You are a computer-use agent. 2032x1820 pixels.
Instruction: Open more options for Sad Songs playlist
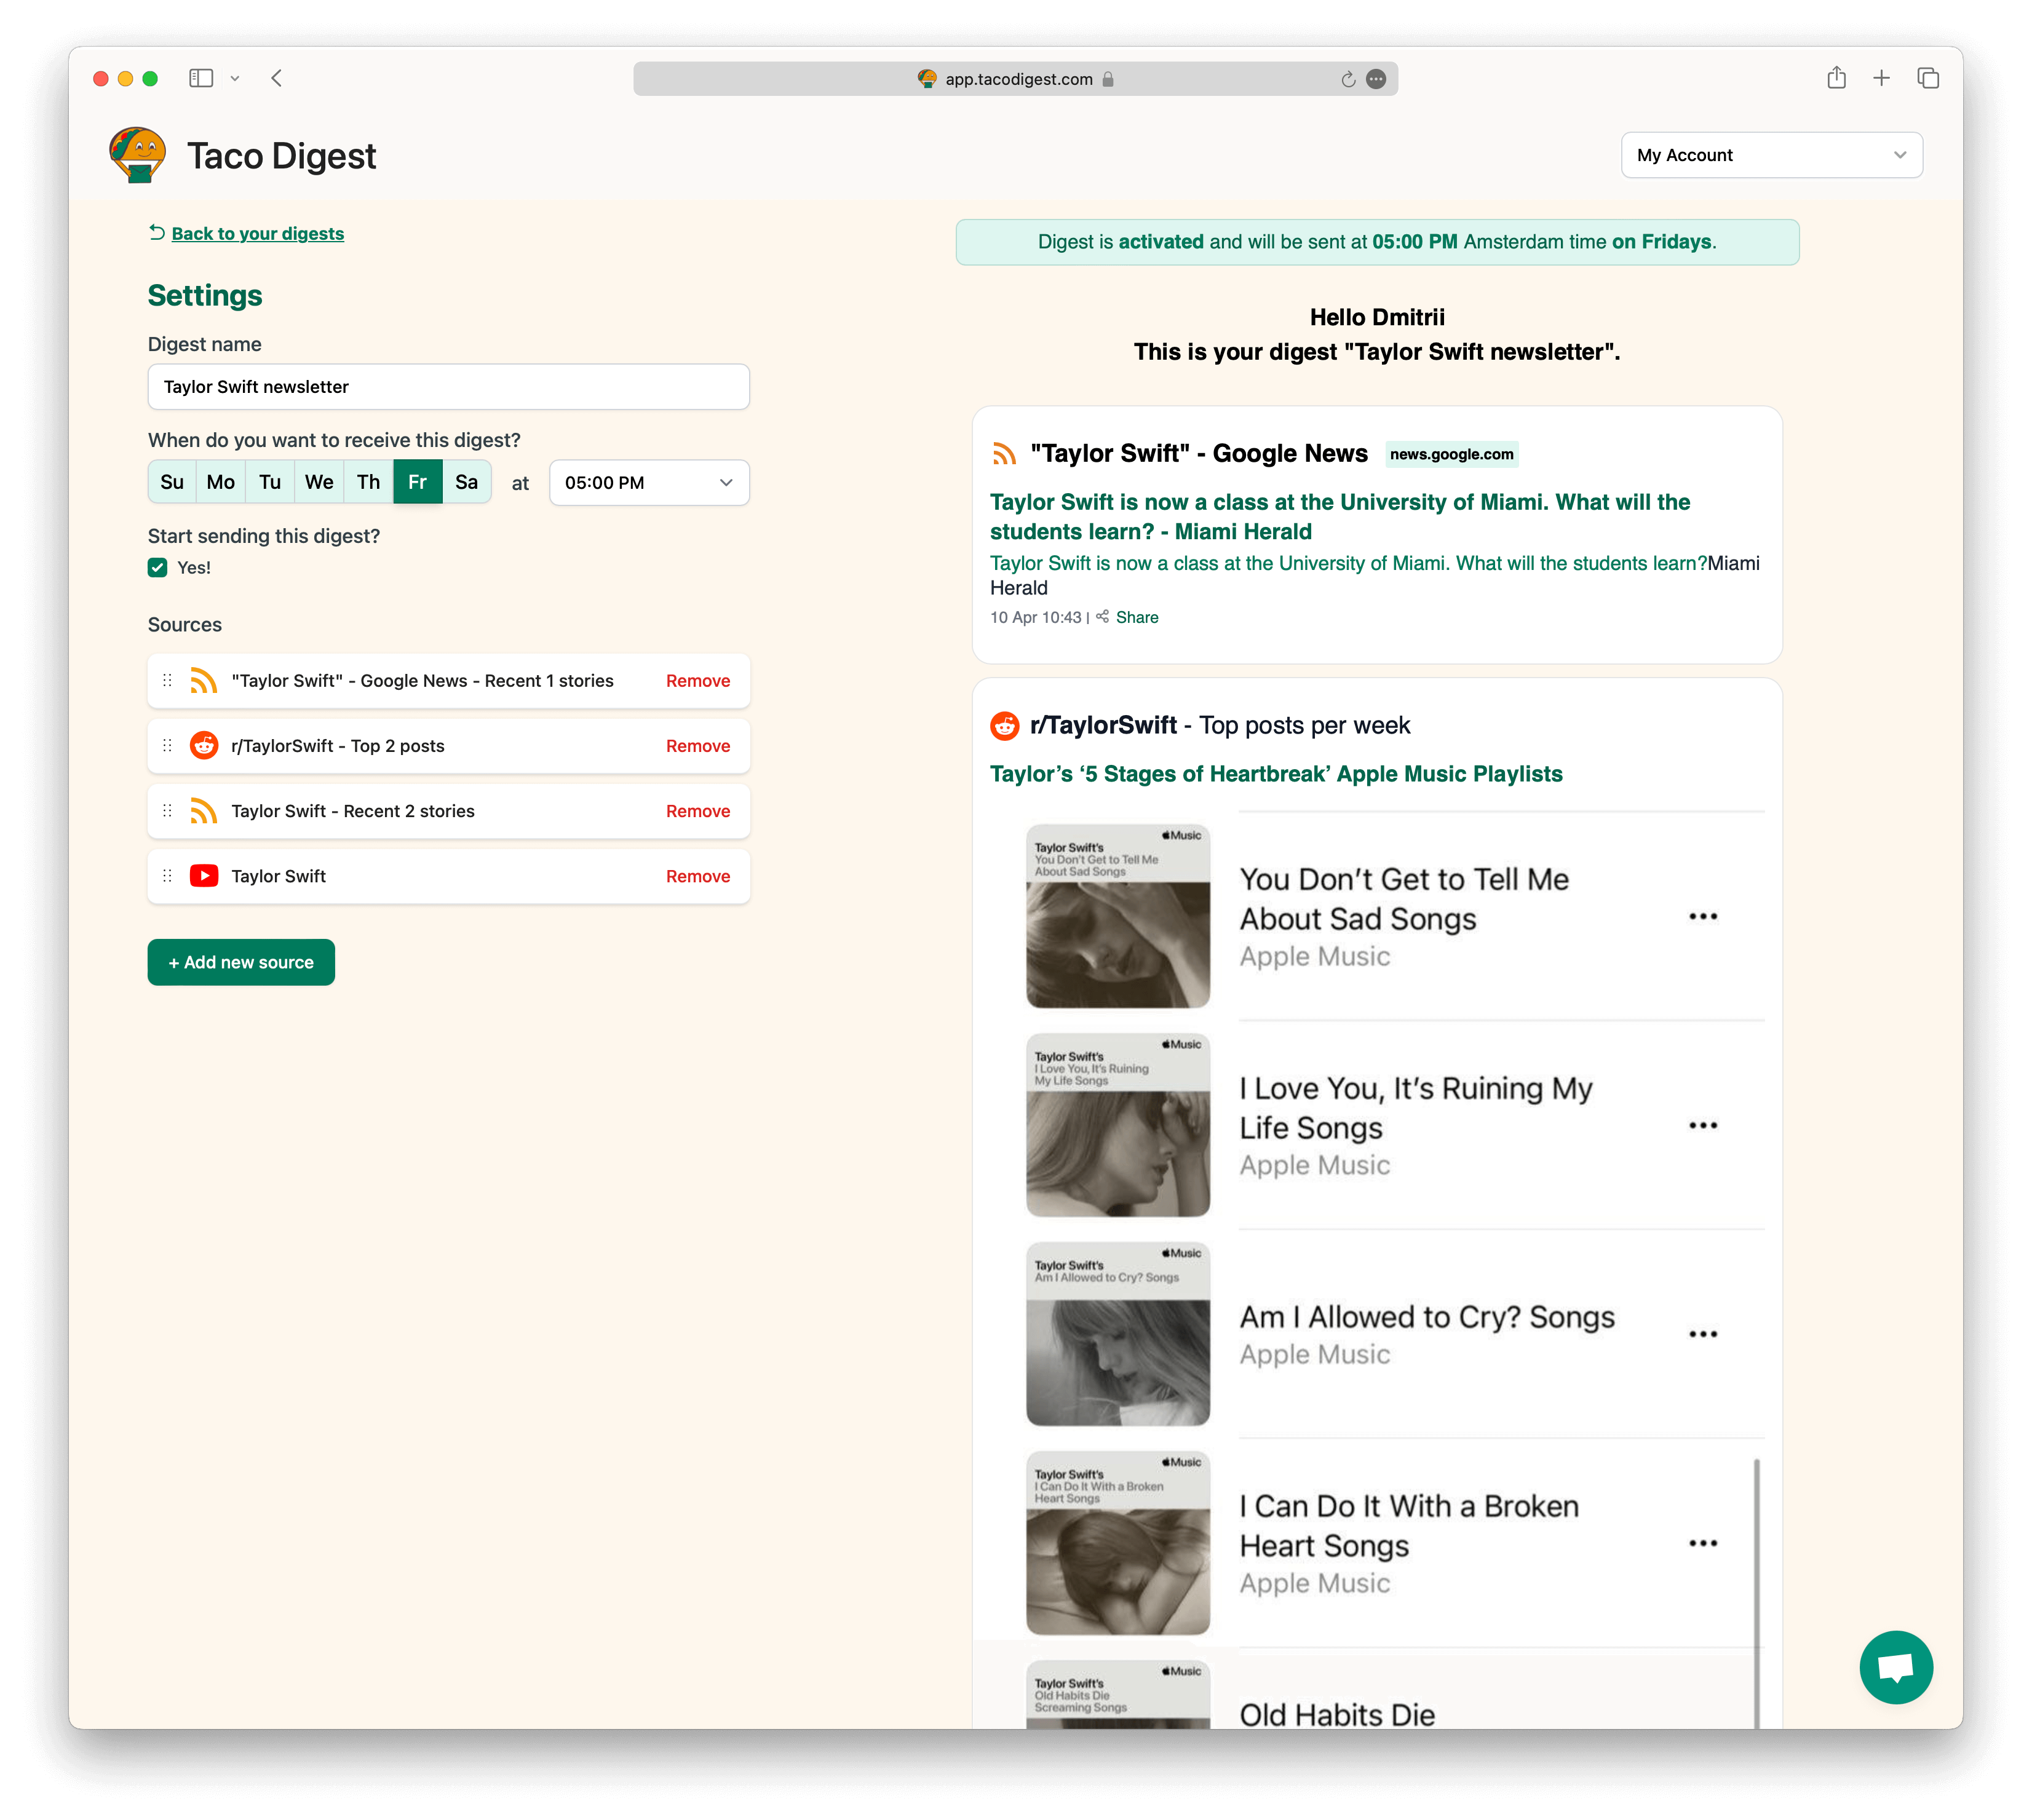point(1702,917)
